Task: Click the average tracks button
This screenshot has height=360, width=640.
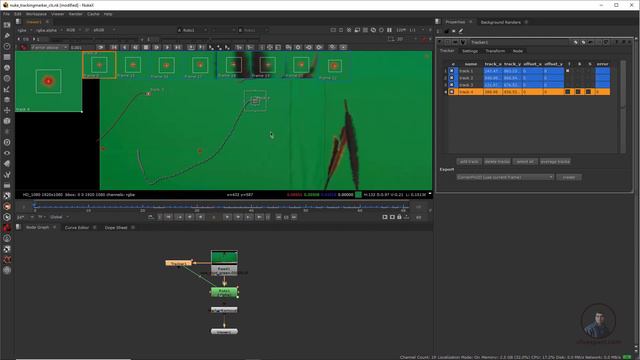Action: pos(555,162)
